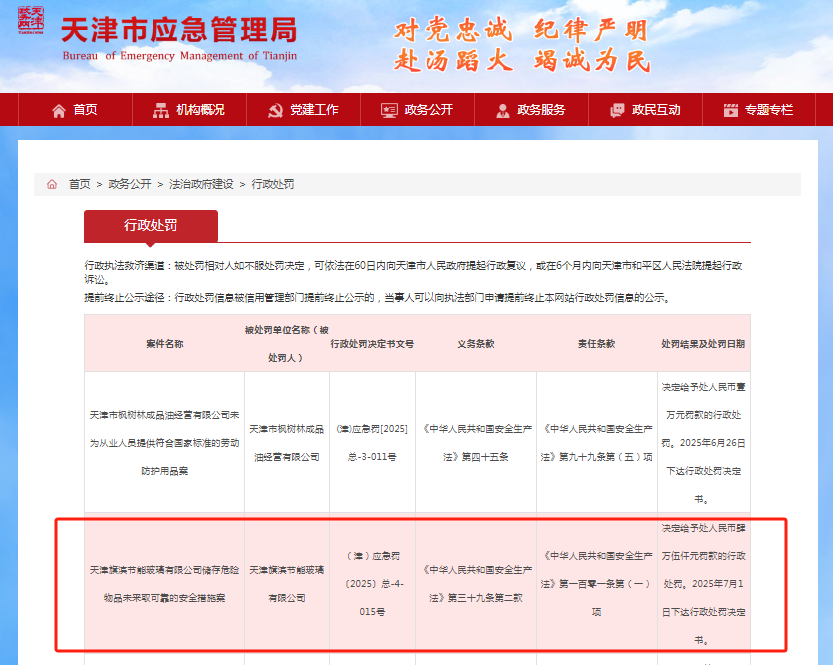Click the 第四十五条 obligation clause cell
The height and width of the screenshot is (665, 833).
click(476, 442)
